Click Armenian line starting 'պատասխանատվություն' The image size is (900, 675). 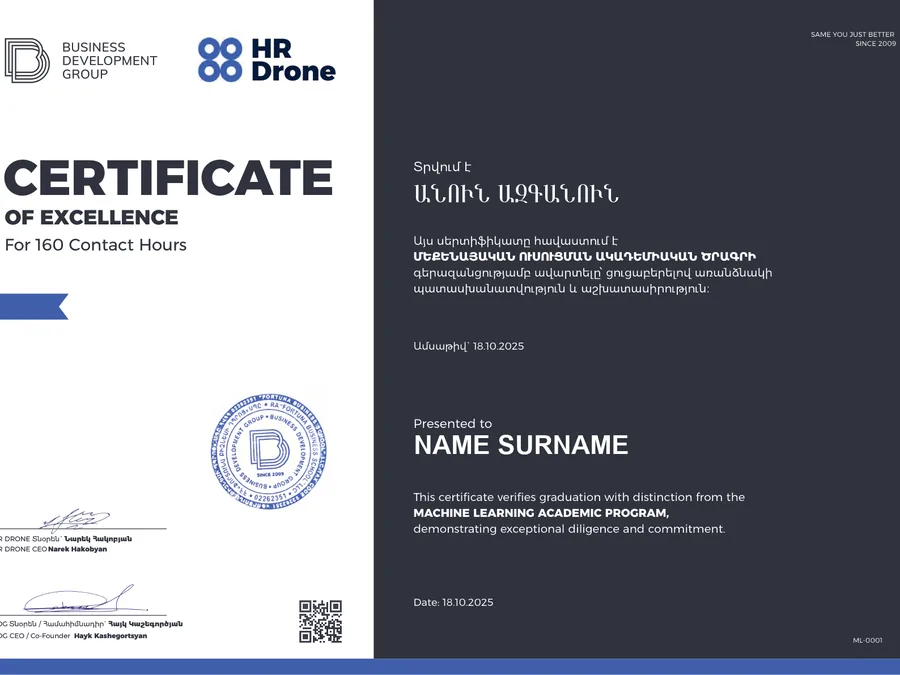(561, 289)
